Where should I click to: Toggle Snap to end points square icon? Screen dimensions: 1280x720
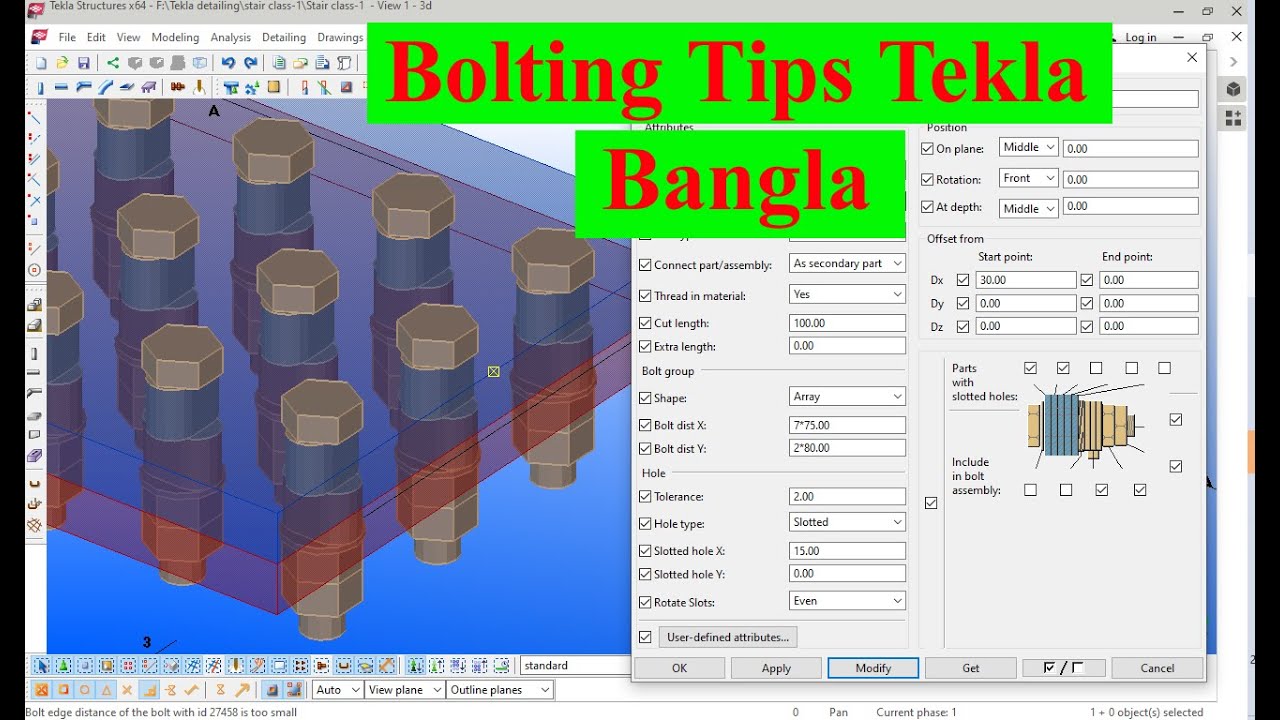pos(63,689)
